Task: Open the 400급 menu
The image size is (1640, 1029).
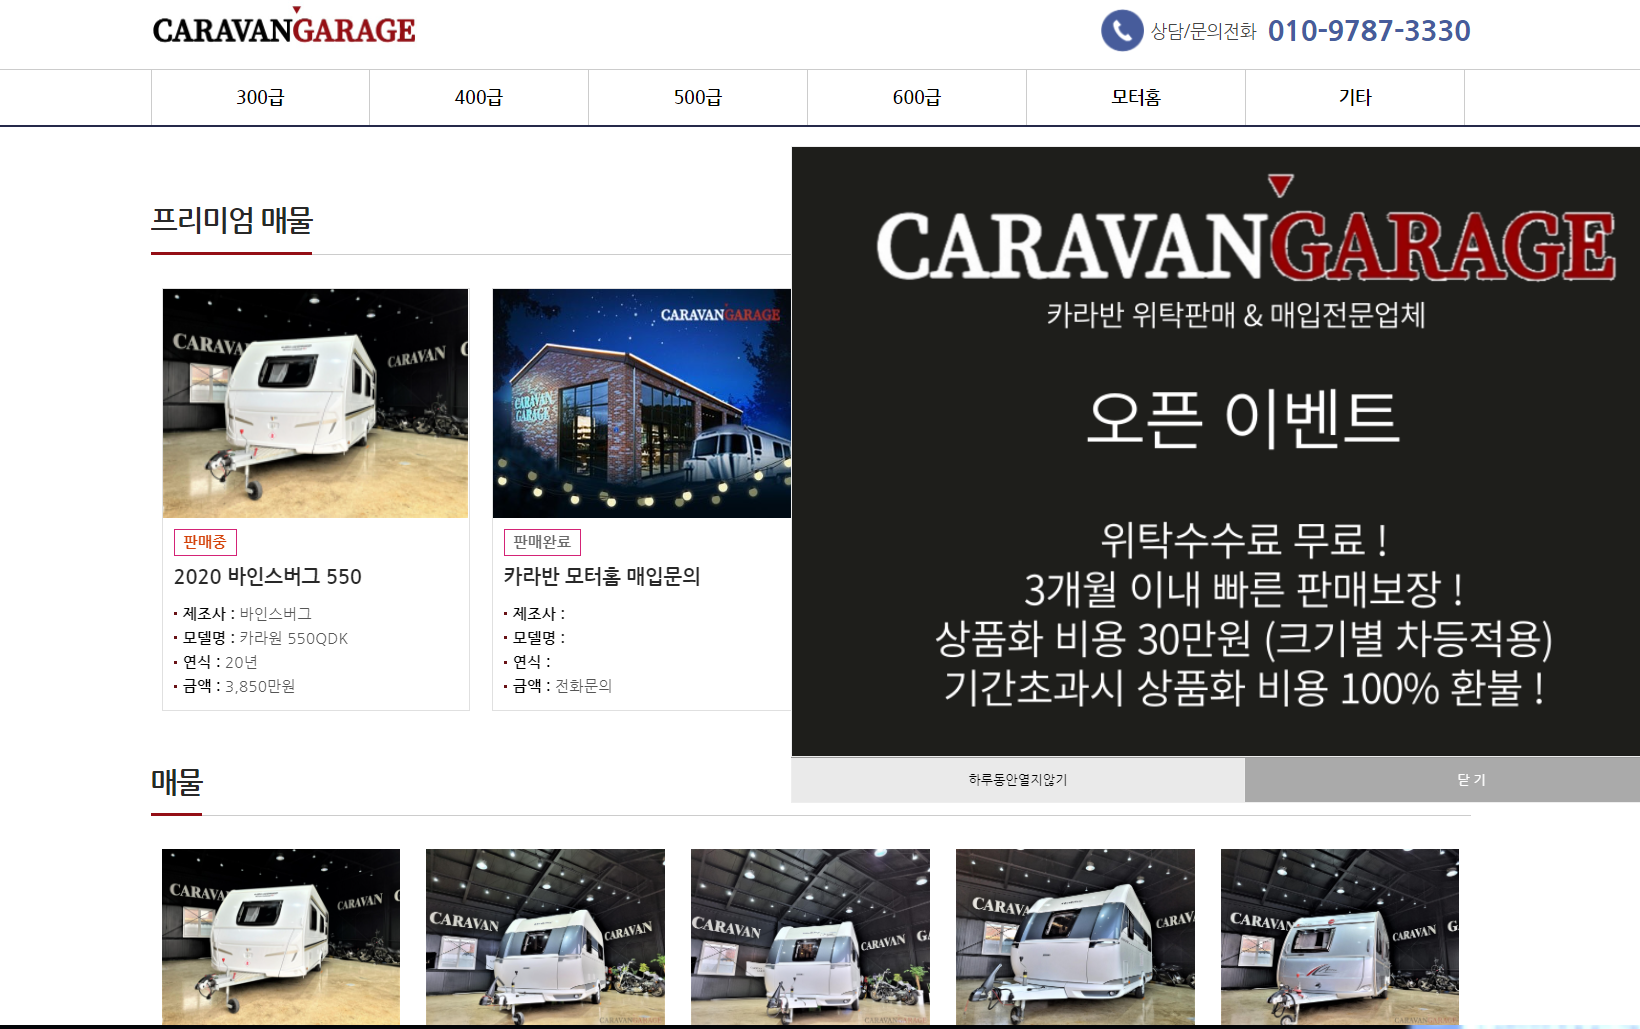Action: [x=479, y=97]
